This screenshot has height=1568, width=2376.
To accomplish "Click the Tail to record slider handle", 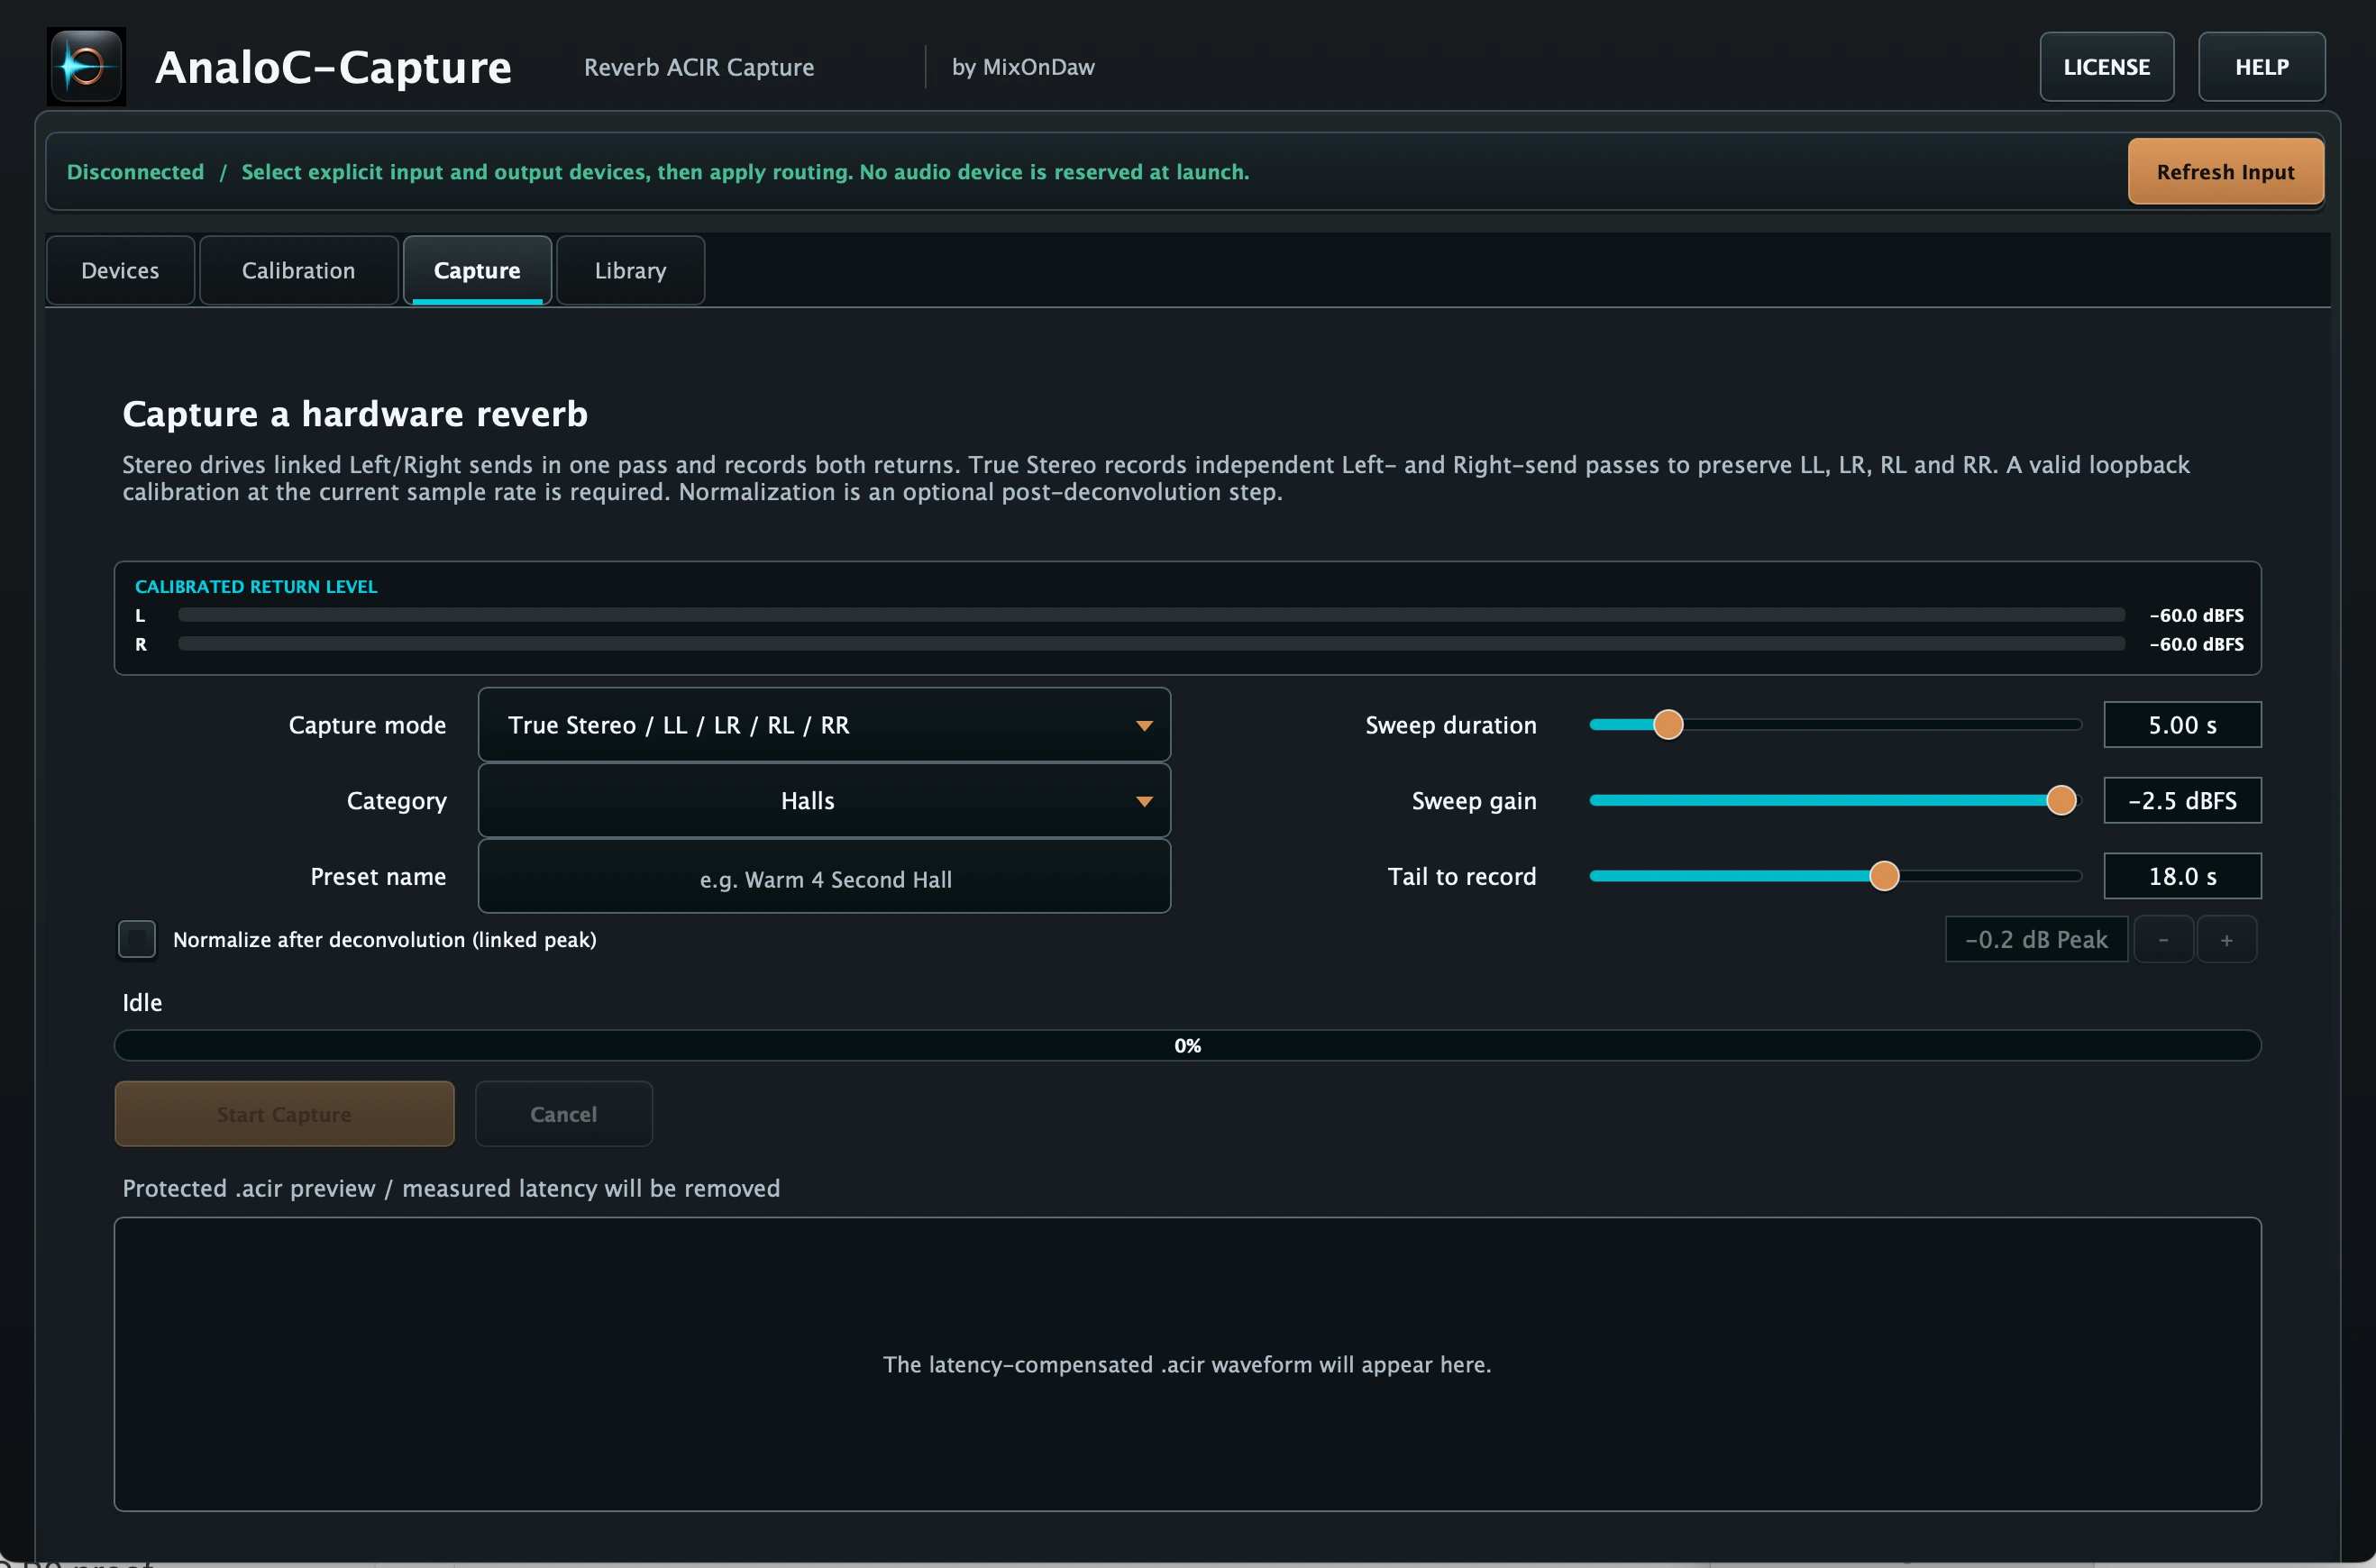I will [1884, 876].
